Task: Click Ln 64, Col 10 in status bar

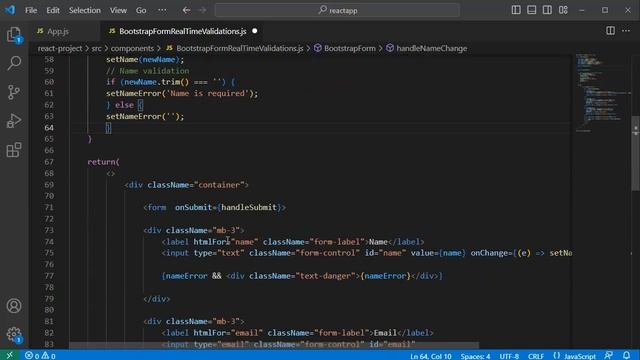Action: [x=431, y=356]
